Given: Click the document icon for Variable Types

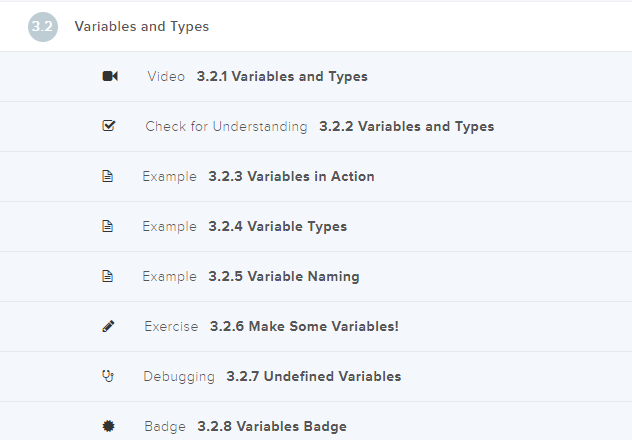Looking at the screenshot, I should point(108,227).
